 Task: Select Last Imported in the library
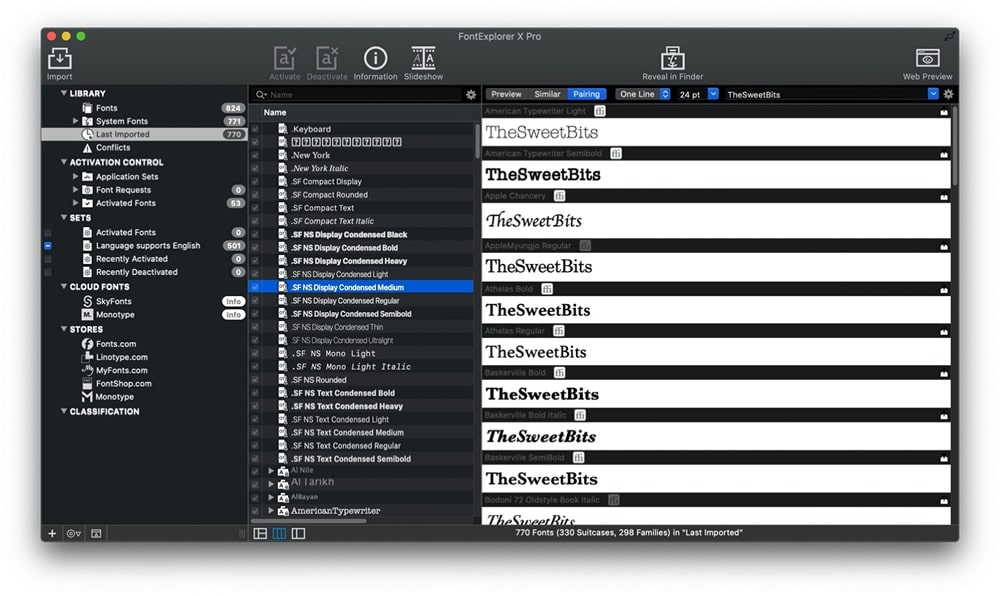pyautogui.click(x=144, y=134)
